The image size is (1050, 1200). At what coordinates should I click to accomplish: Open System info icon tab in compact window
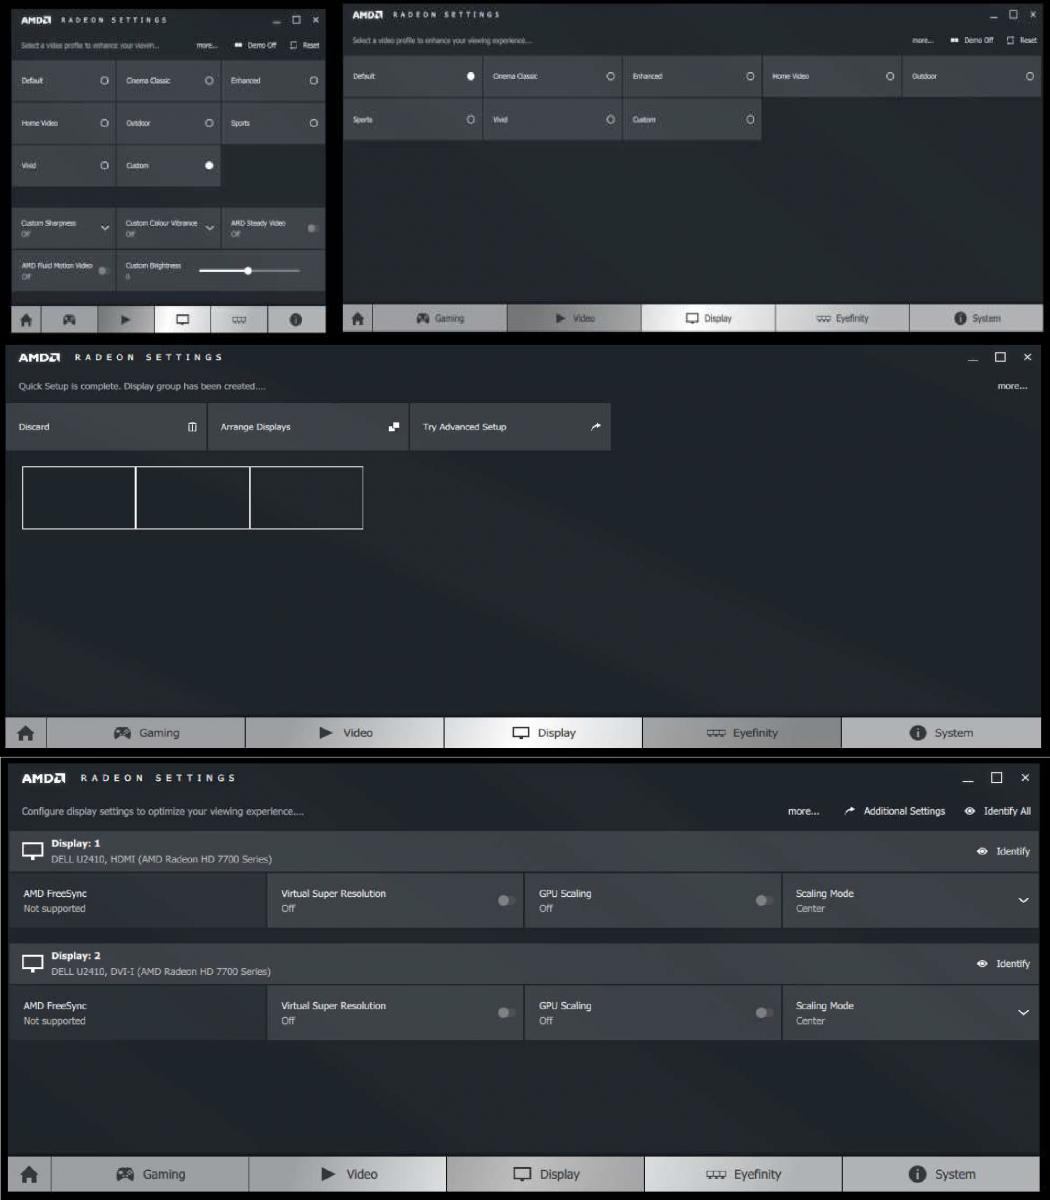click(x=296, y=320)
